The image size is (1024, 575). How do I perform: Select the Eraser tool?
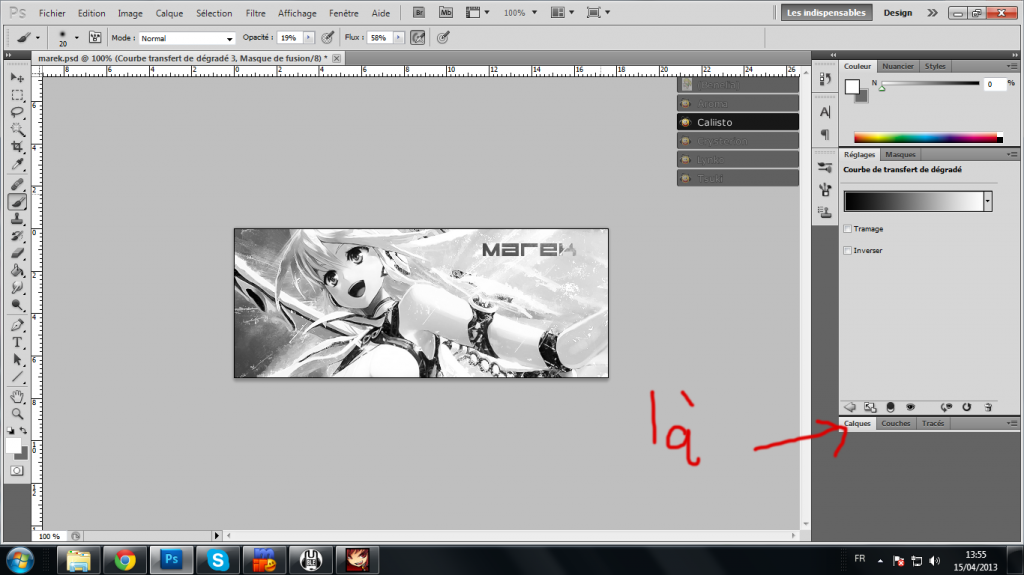click(x=17, y=253)
